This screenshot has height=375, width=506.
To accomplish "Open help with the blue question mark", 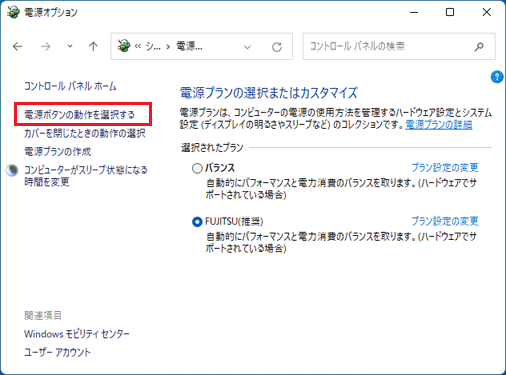I will pos(497,77).
